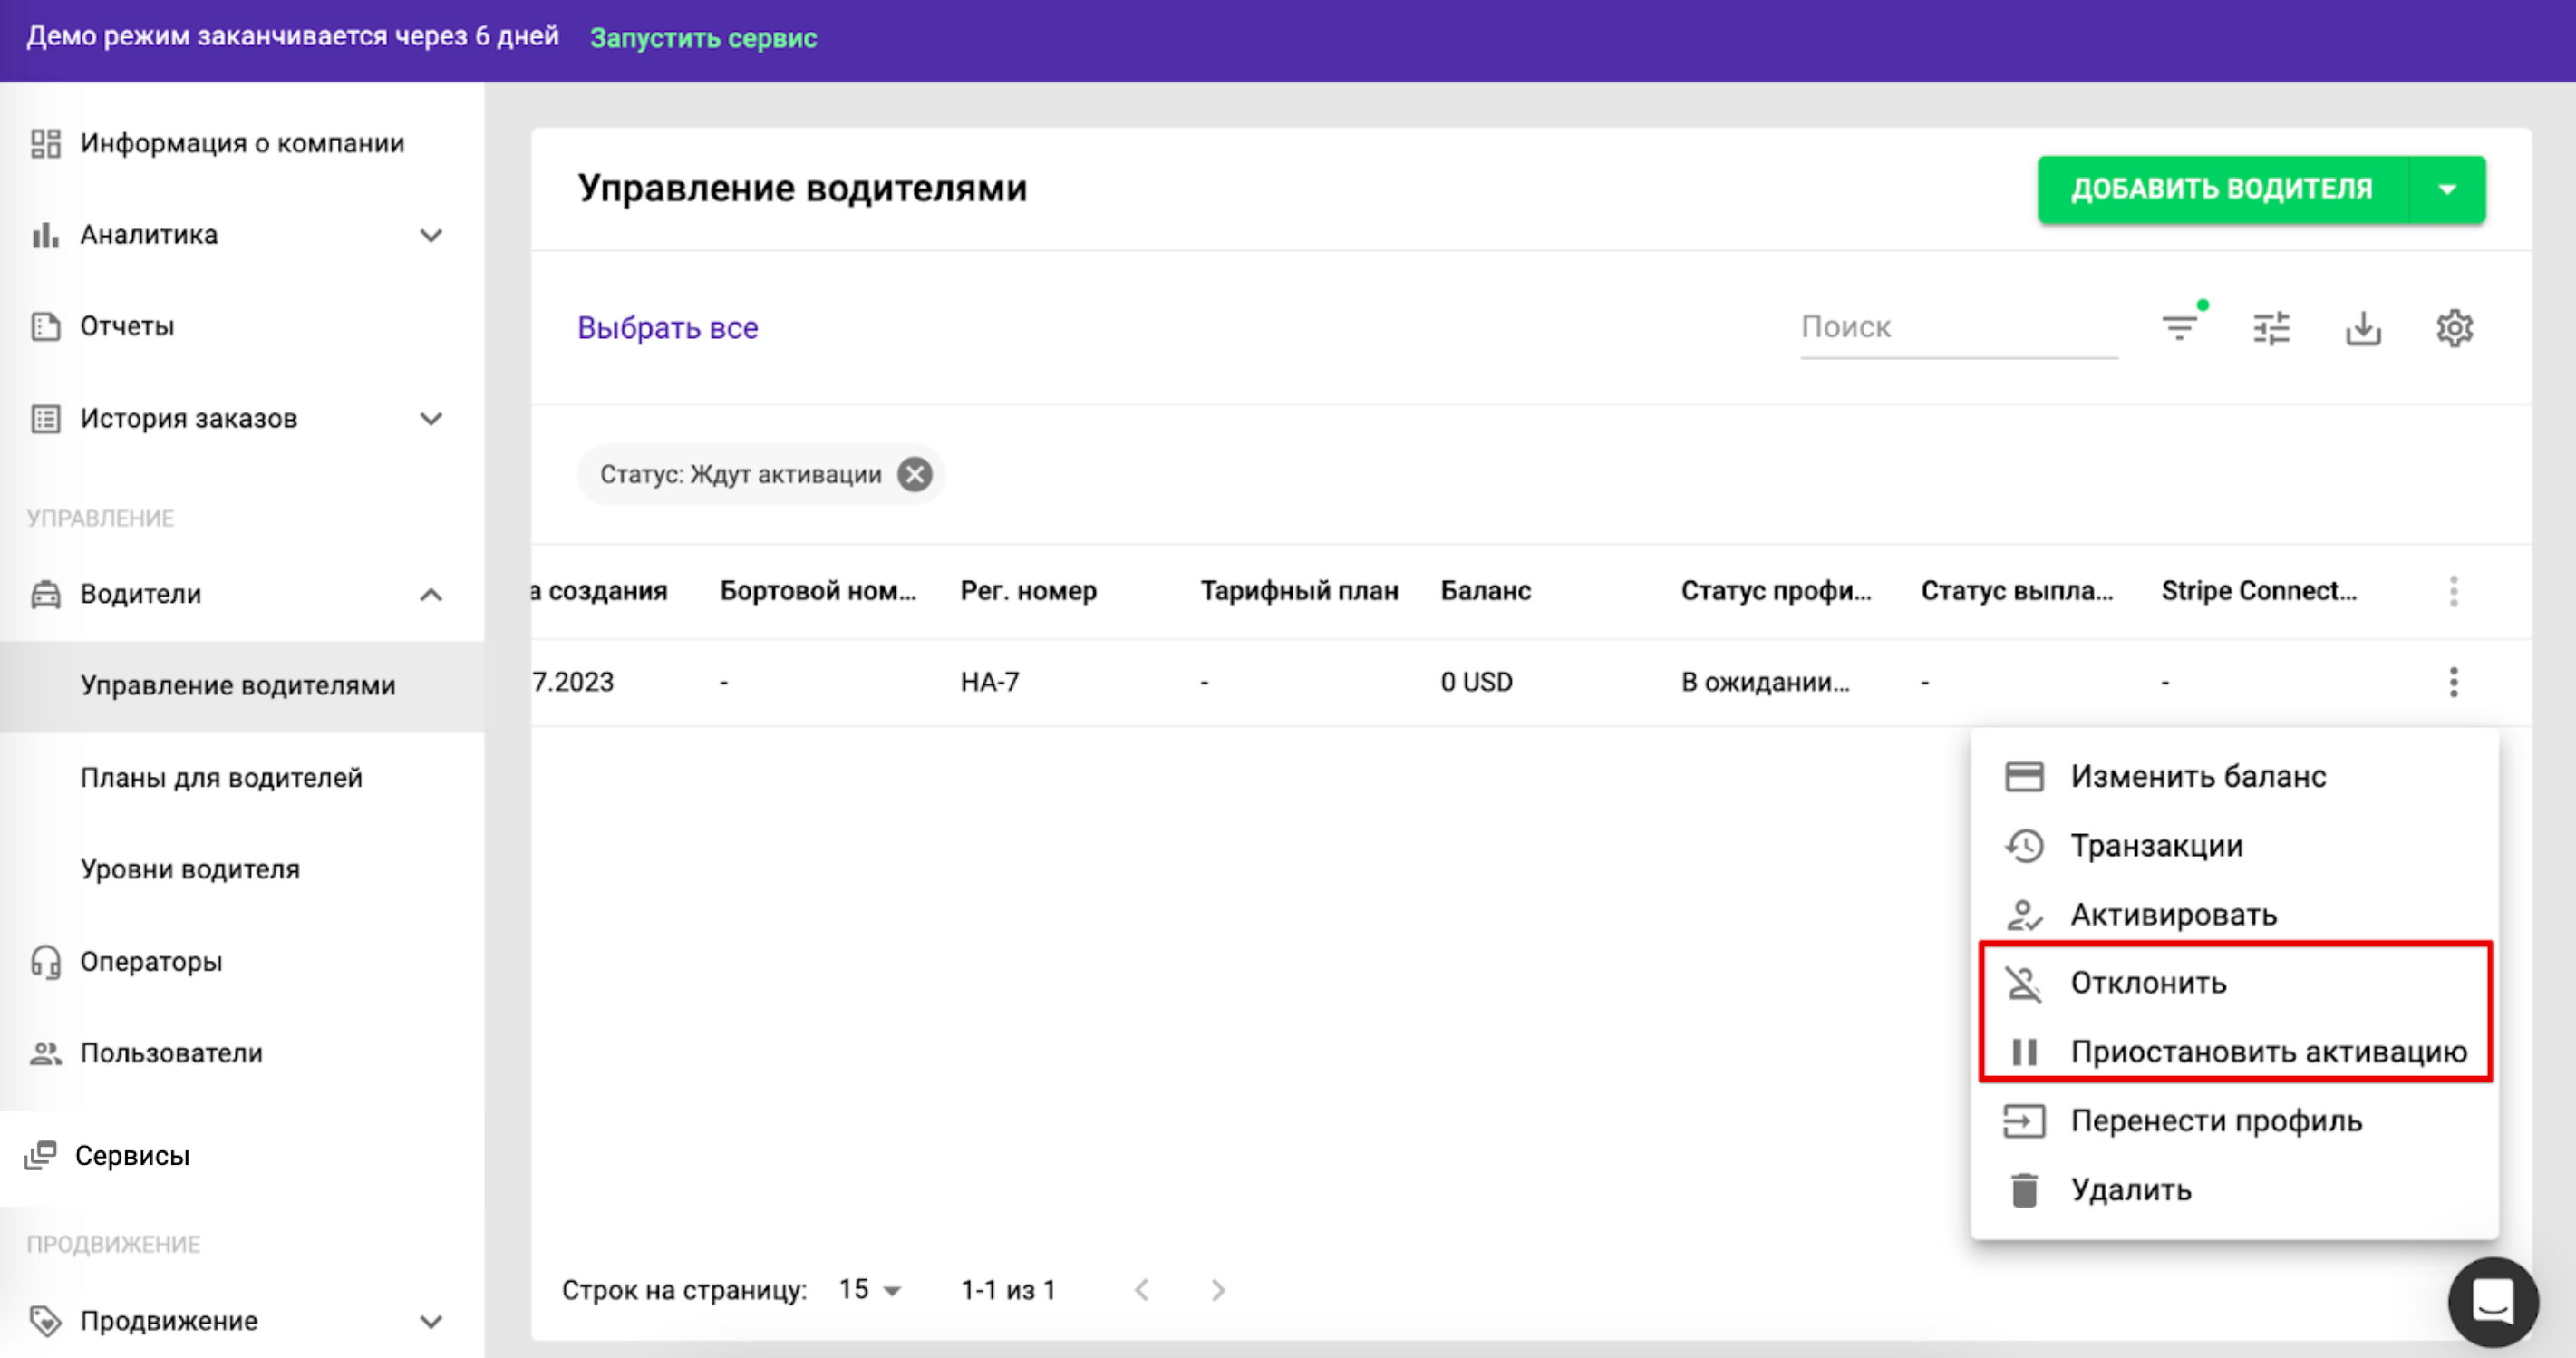
Task: Open the column tuning sliders icon
Action: point(2271,328)
